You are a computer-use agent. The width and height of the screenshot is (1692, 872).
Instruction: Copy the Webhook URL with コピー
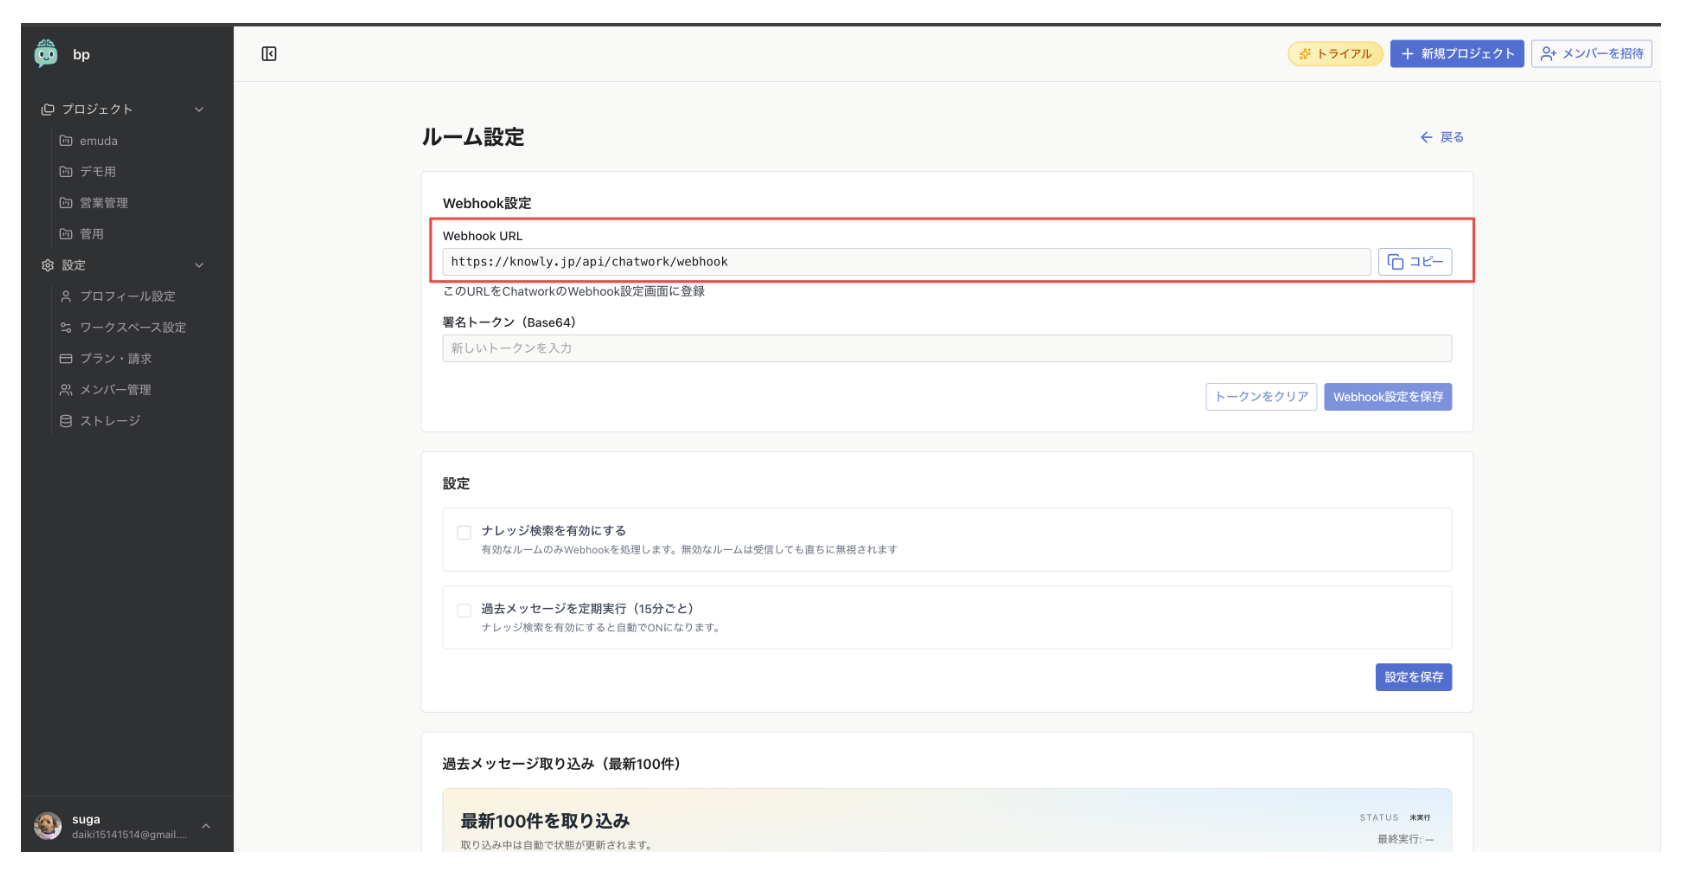pos(1415,262)
